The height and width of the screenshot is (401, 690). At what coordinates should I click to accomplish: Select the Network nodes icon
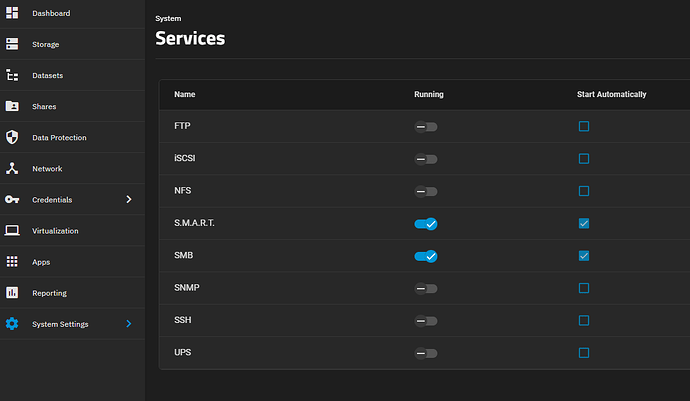pyautogui.click(x=12, y=169)
